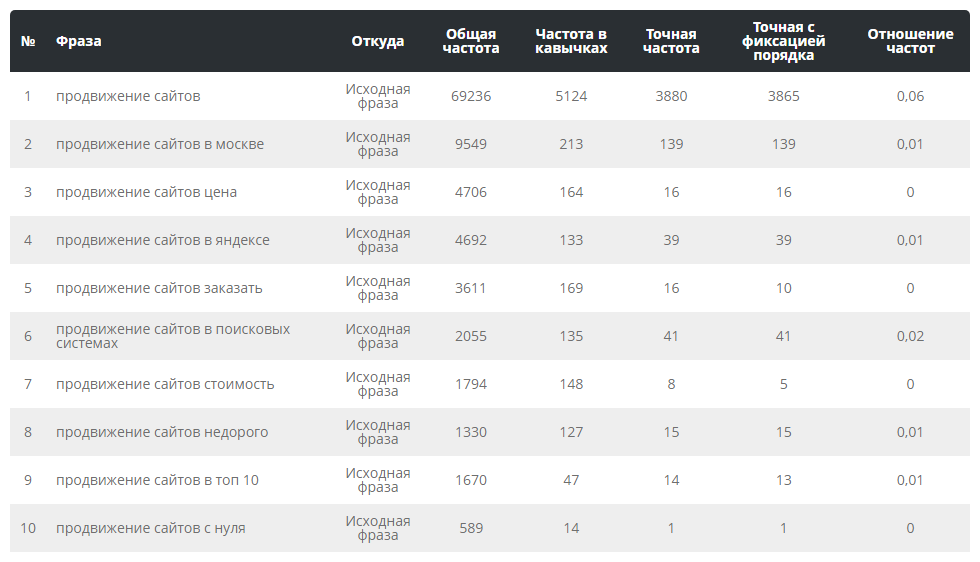Click 'продвижение сайтов в поисковых системах'
Image resolution: width=980 pixels, height=562 pixels.
click(x=172, y=336)
